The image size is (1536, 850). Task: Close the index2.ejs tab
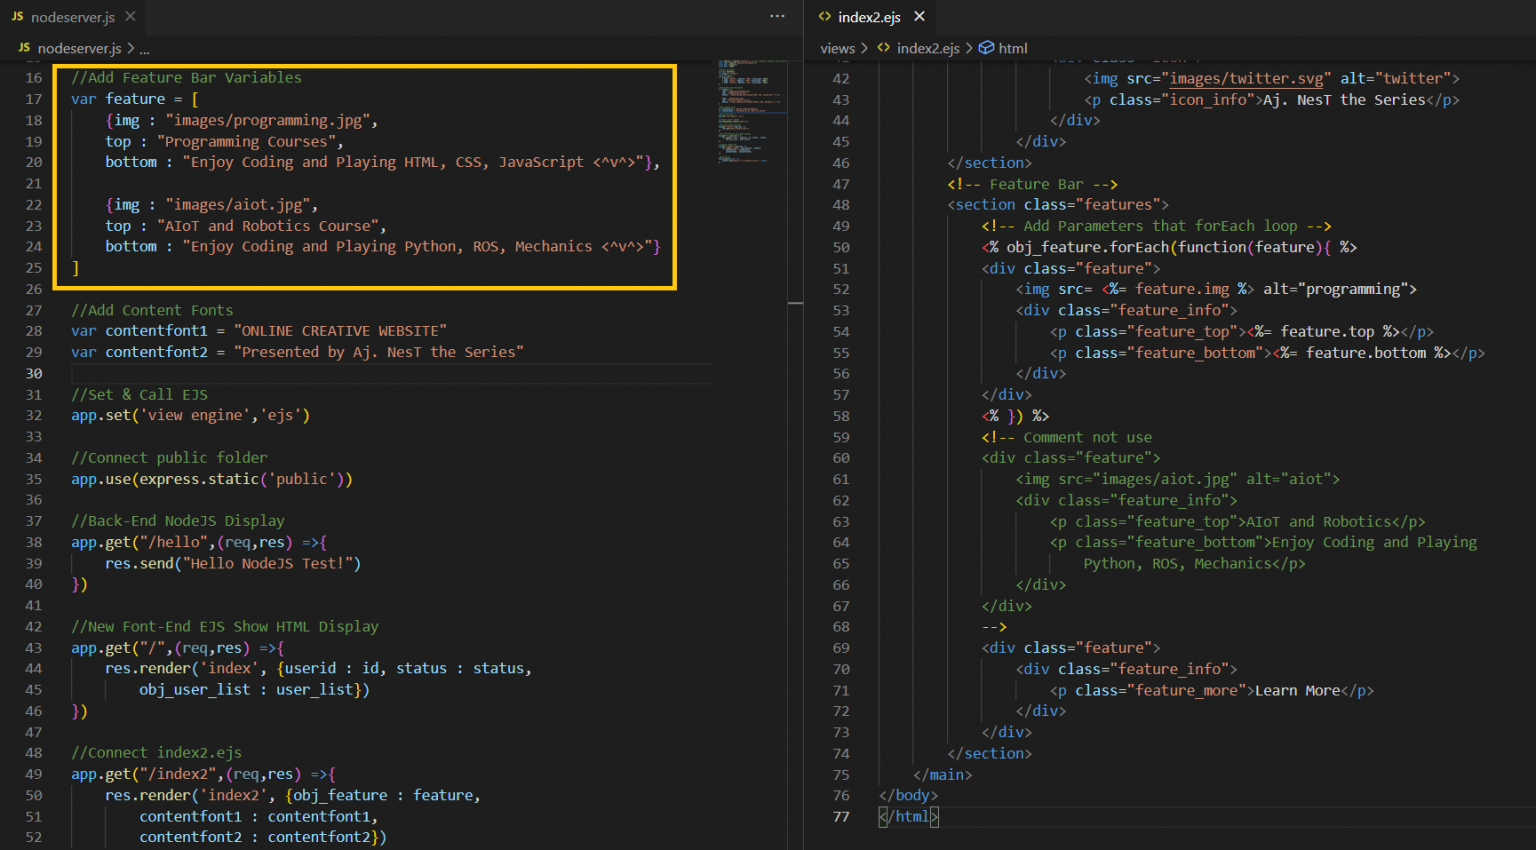click(x=919, y=17)
